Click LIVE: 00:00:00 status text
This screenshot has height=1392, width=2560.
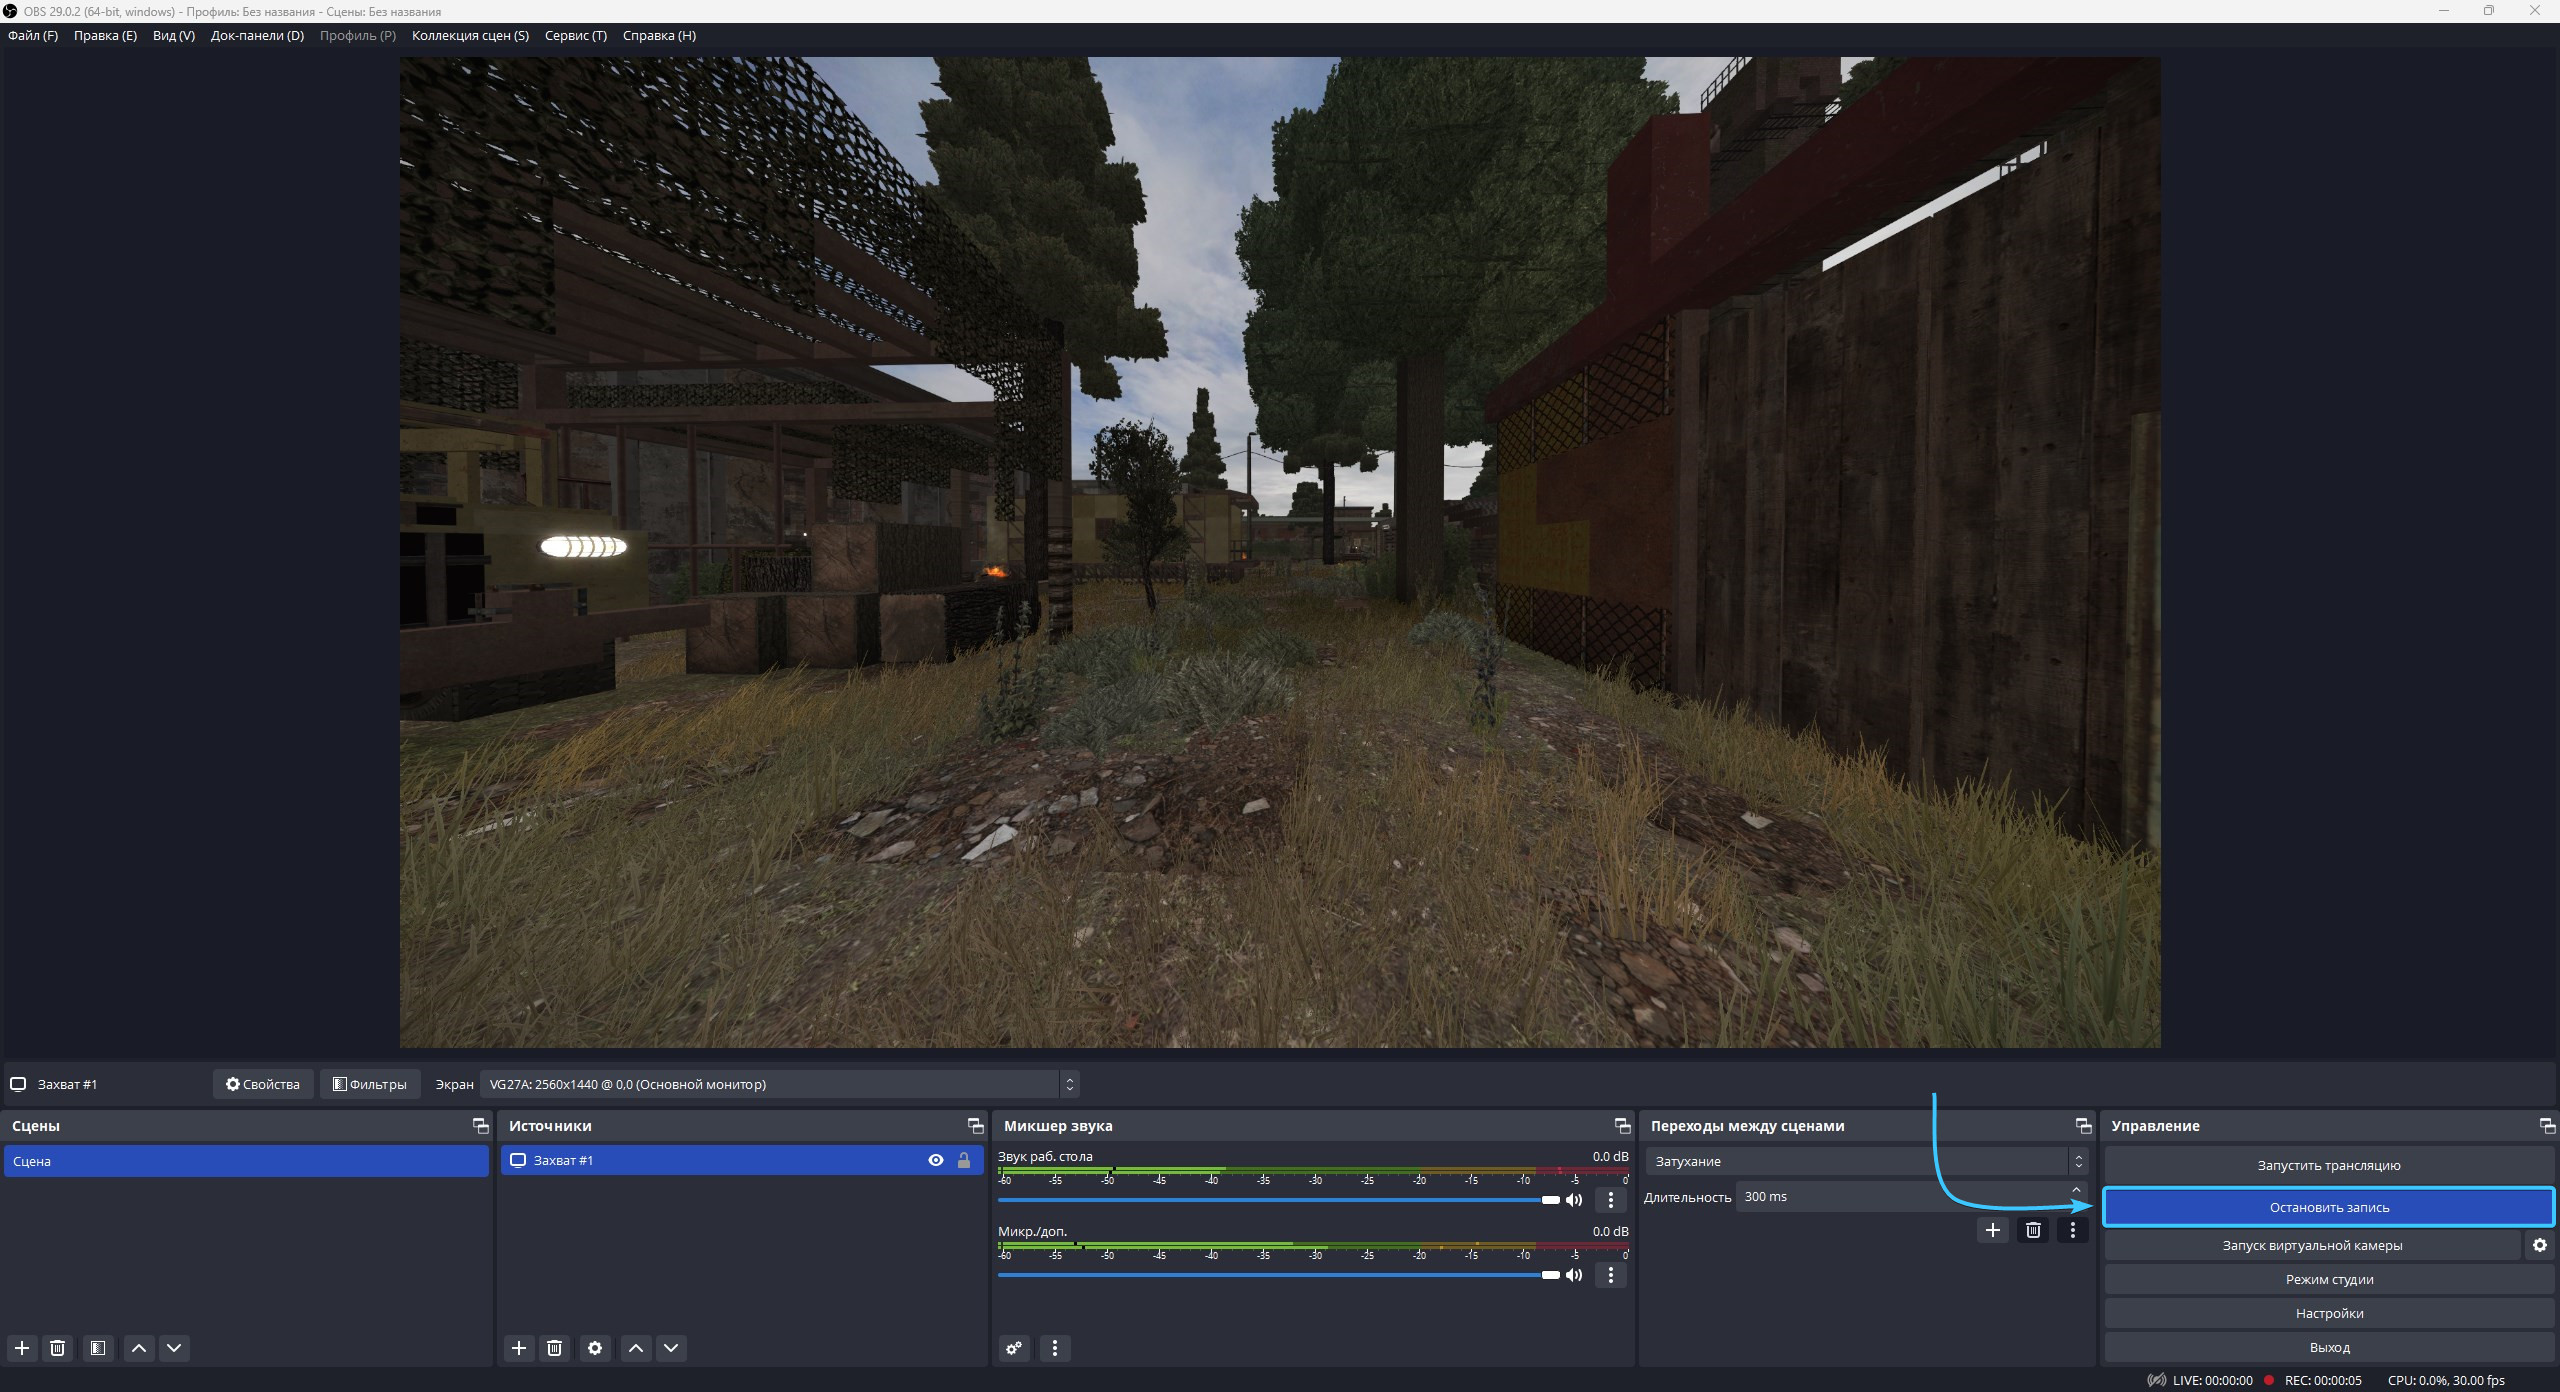2212,1380
